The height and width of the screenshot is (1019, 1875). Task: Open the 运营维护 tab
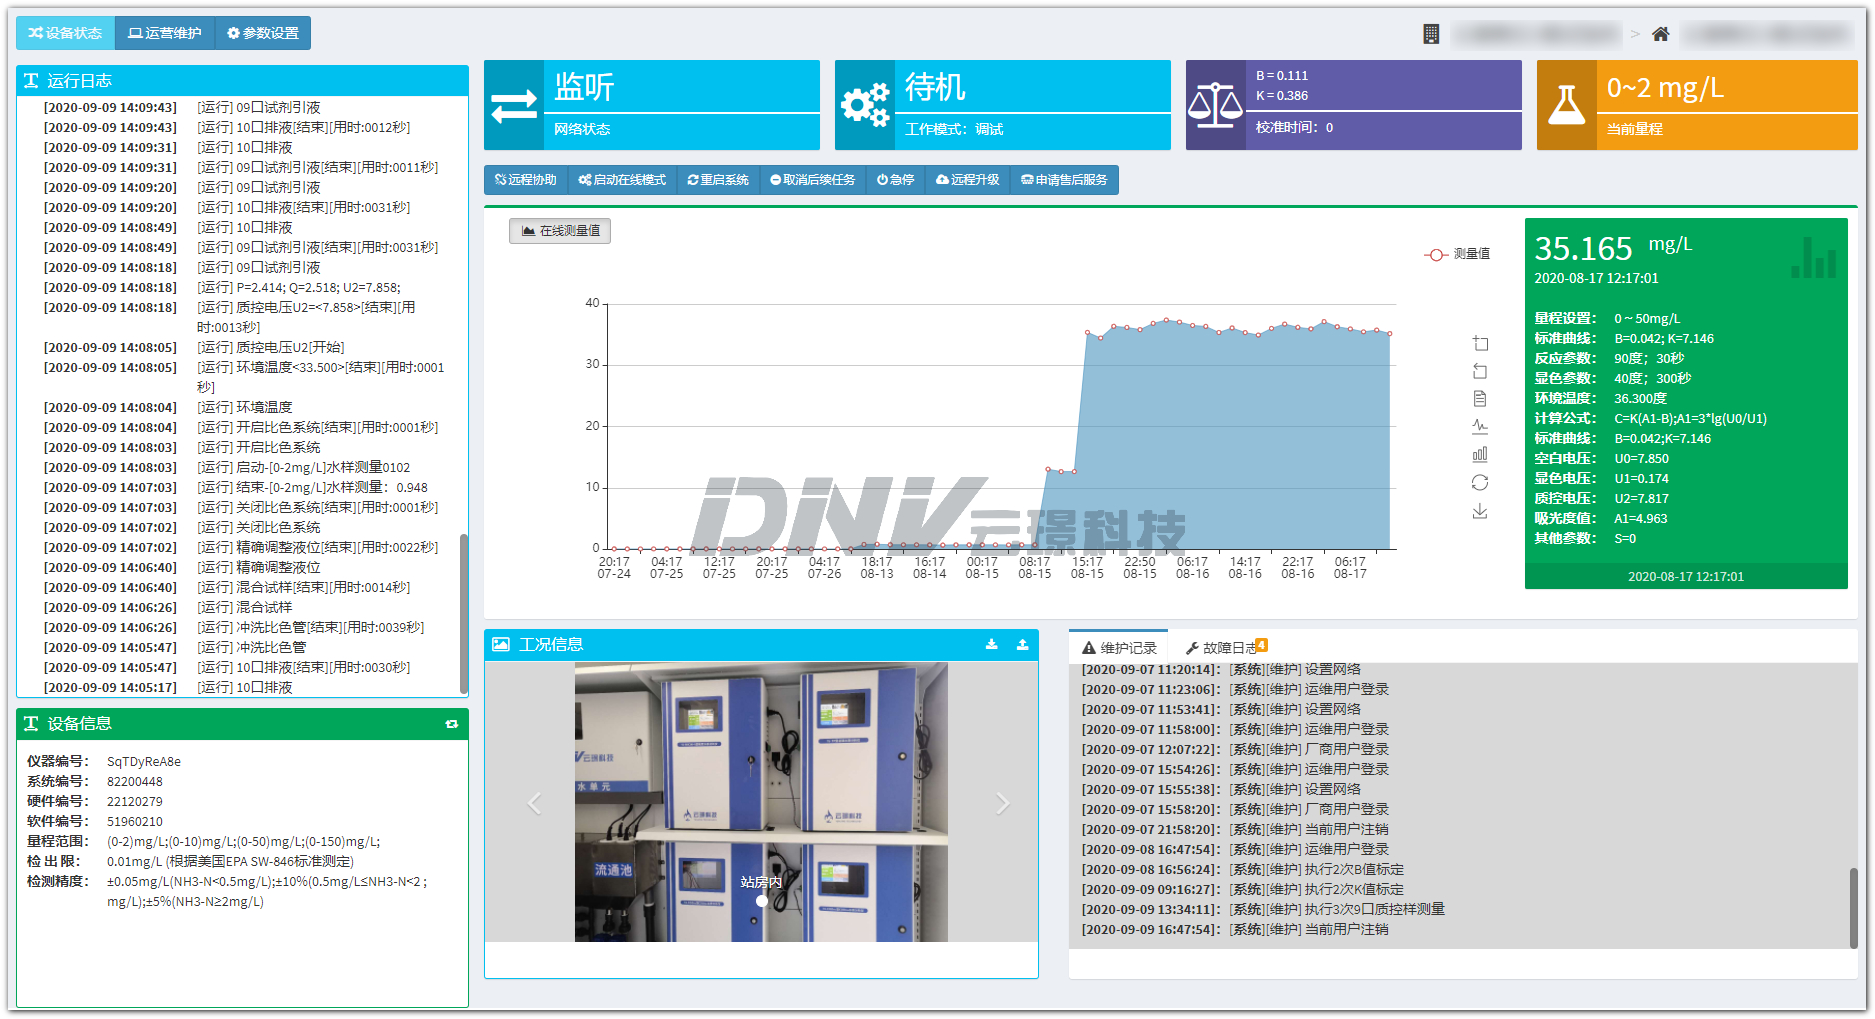(165, 33)
